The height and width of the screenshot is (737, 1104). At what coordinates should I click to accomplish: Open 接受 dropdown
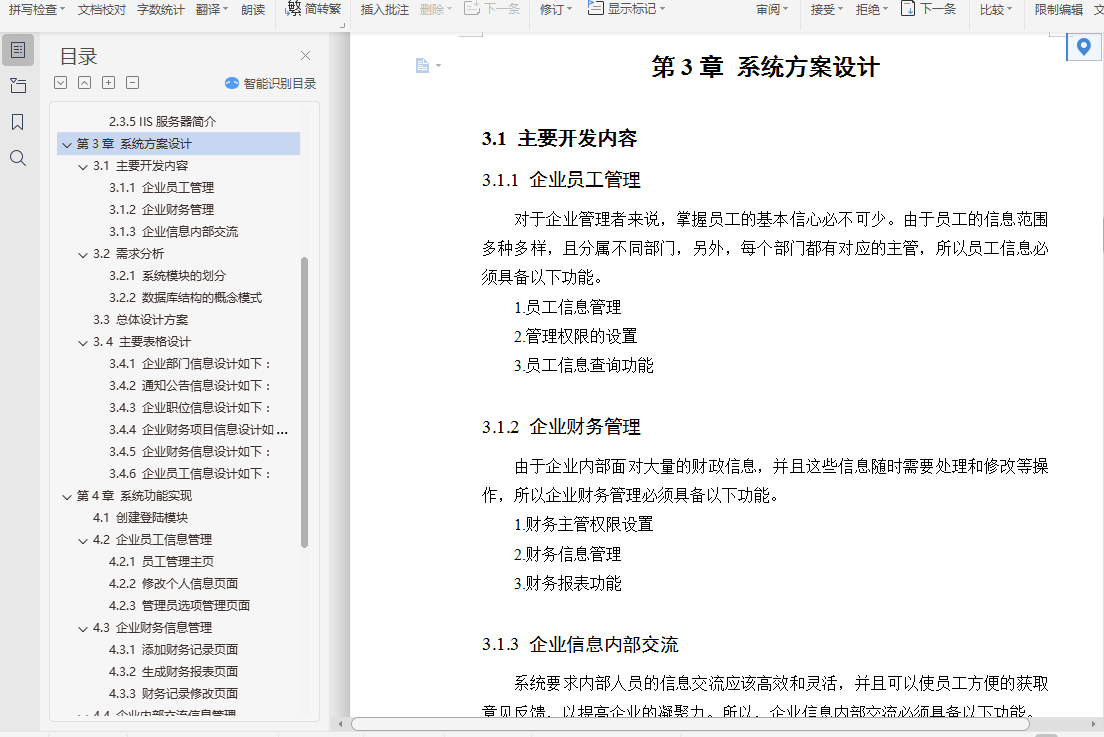point(827,9)
